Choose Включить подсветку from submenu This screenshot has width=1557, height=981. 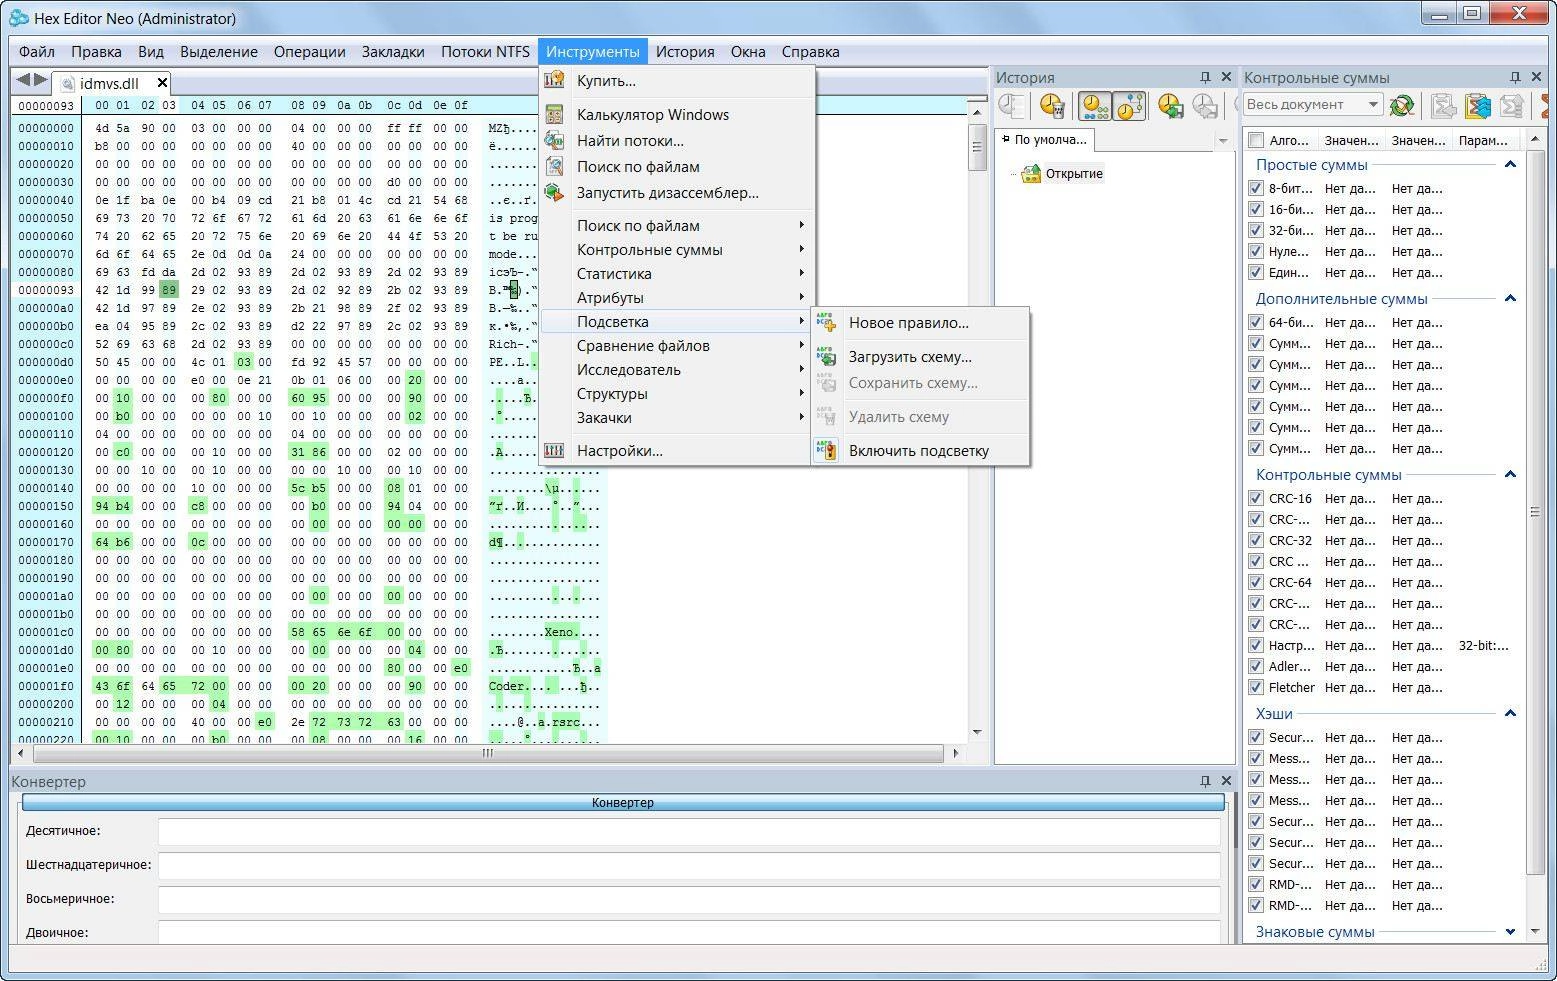[920, 450]
